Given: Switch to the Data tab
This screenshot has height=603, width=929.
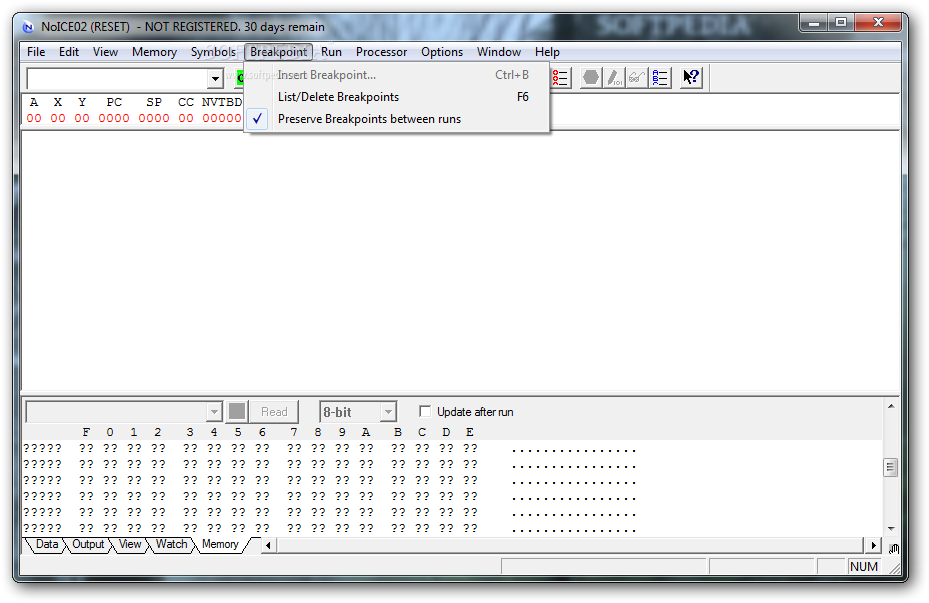Looking at the screenshot, I should click(47, 544).
